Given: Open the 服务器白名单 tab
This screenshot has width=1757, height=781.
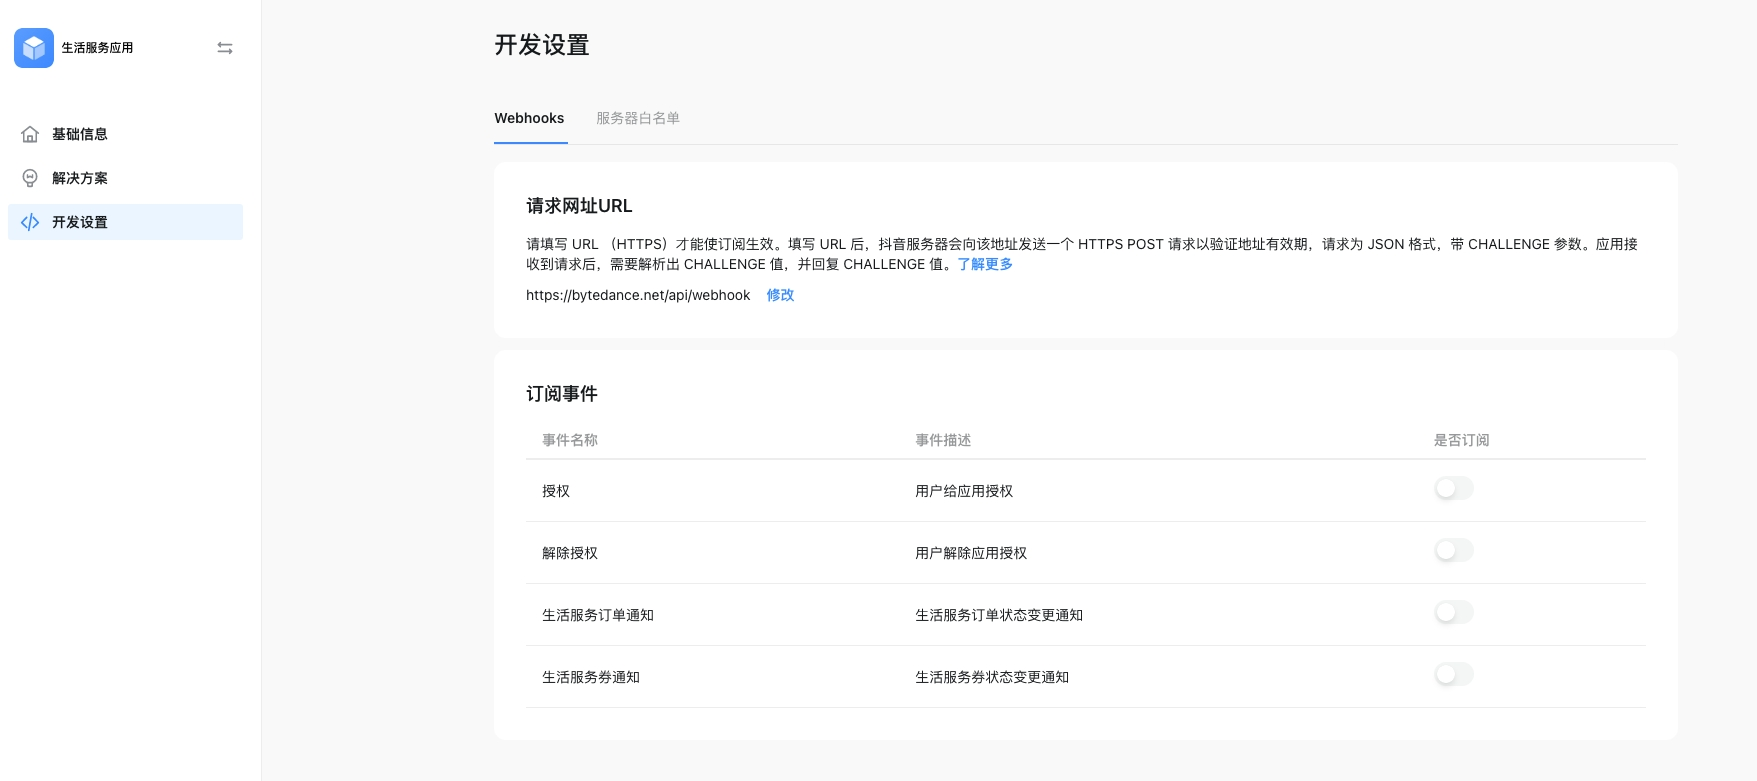Looking at the screenshot, I should tap(638, 118).
